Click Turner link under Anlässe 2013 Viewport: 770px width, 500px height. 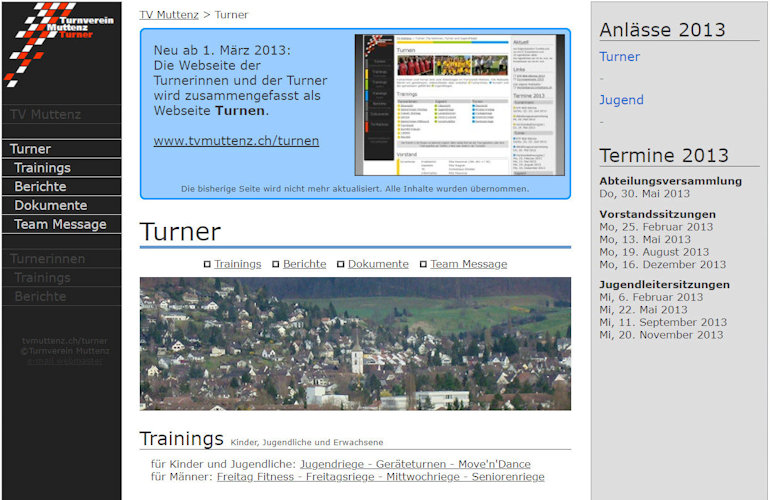(x=619, y=57)
